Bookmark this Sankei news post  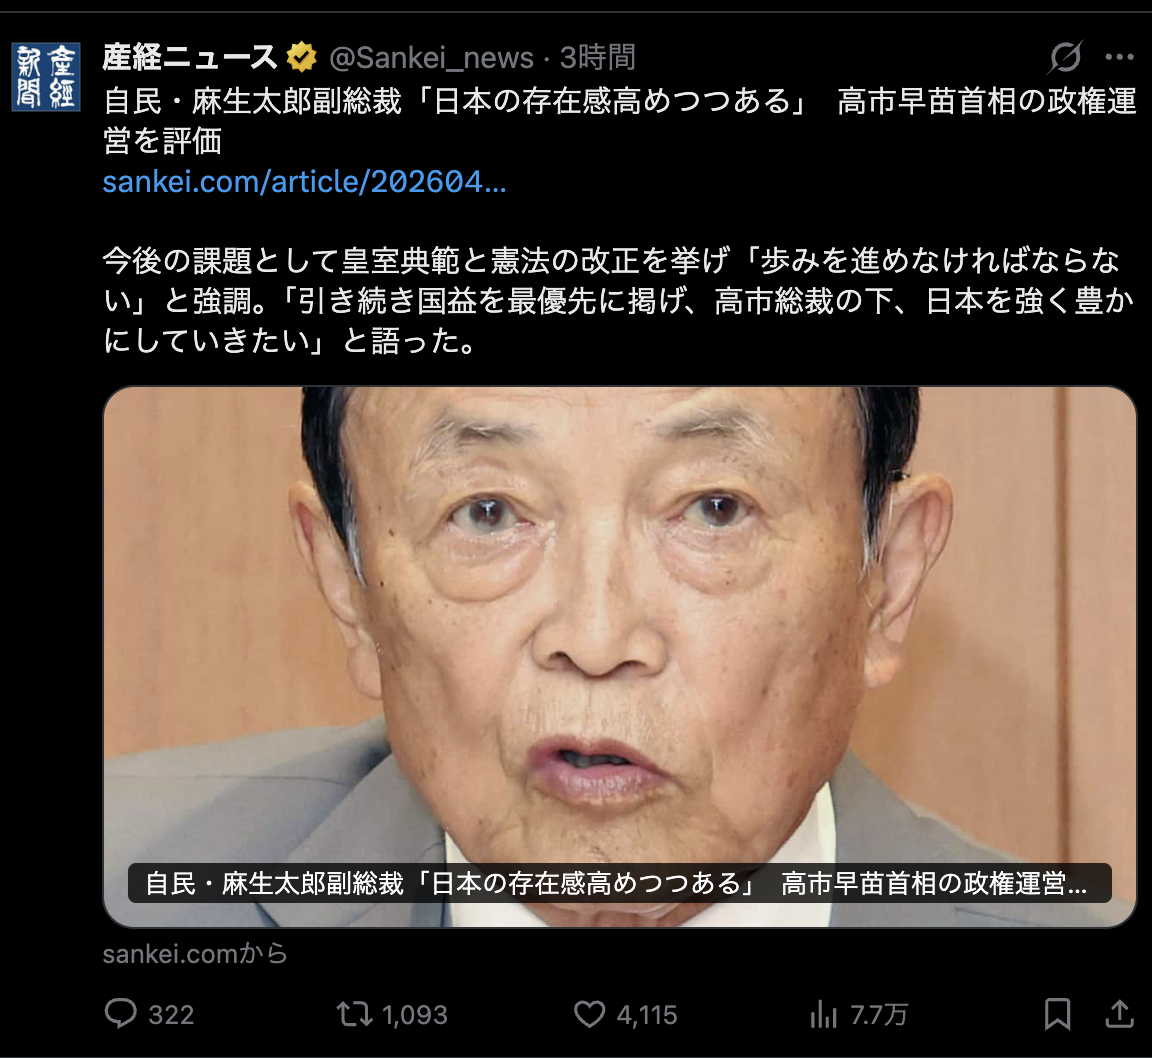1057,1014
